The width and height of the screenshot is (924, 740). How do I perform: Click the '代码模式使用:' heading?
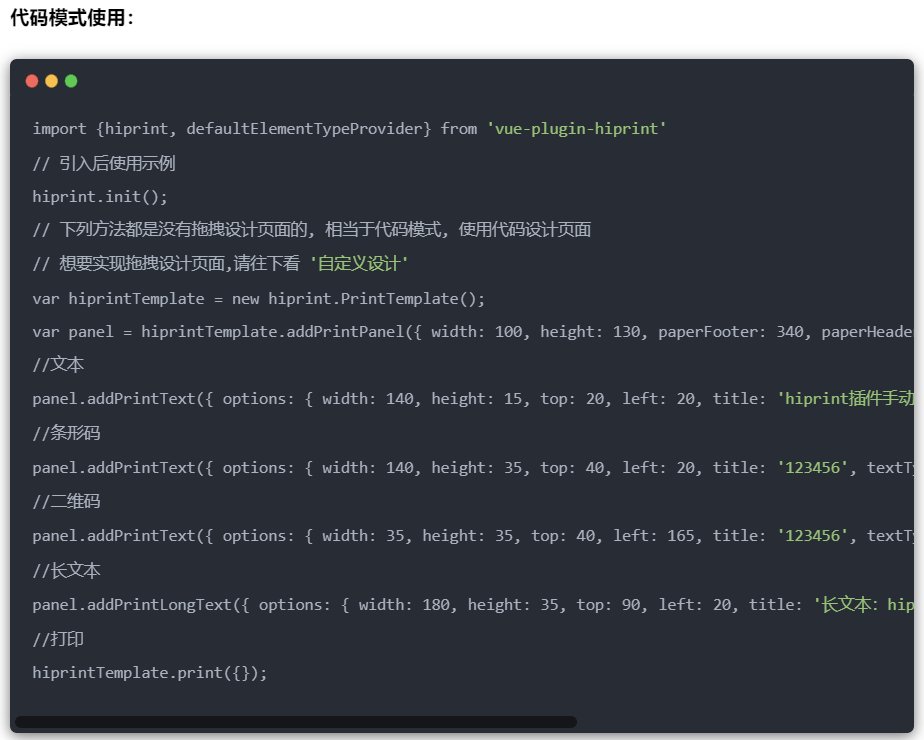[x=72, y=18]
